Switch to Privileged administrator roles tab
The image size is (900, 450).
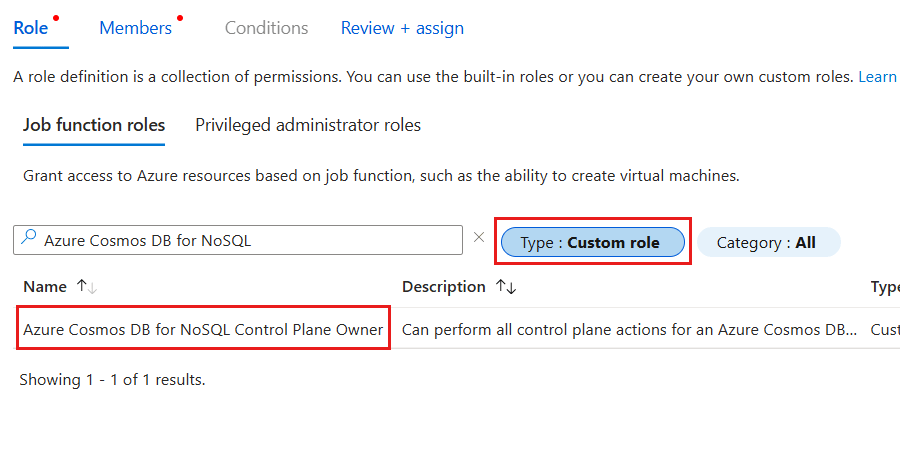(308, 125)
